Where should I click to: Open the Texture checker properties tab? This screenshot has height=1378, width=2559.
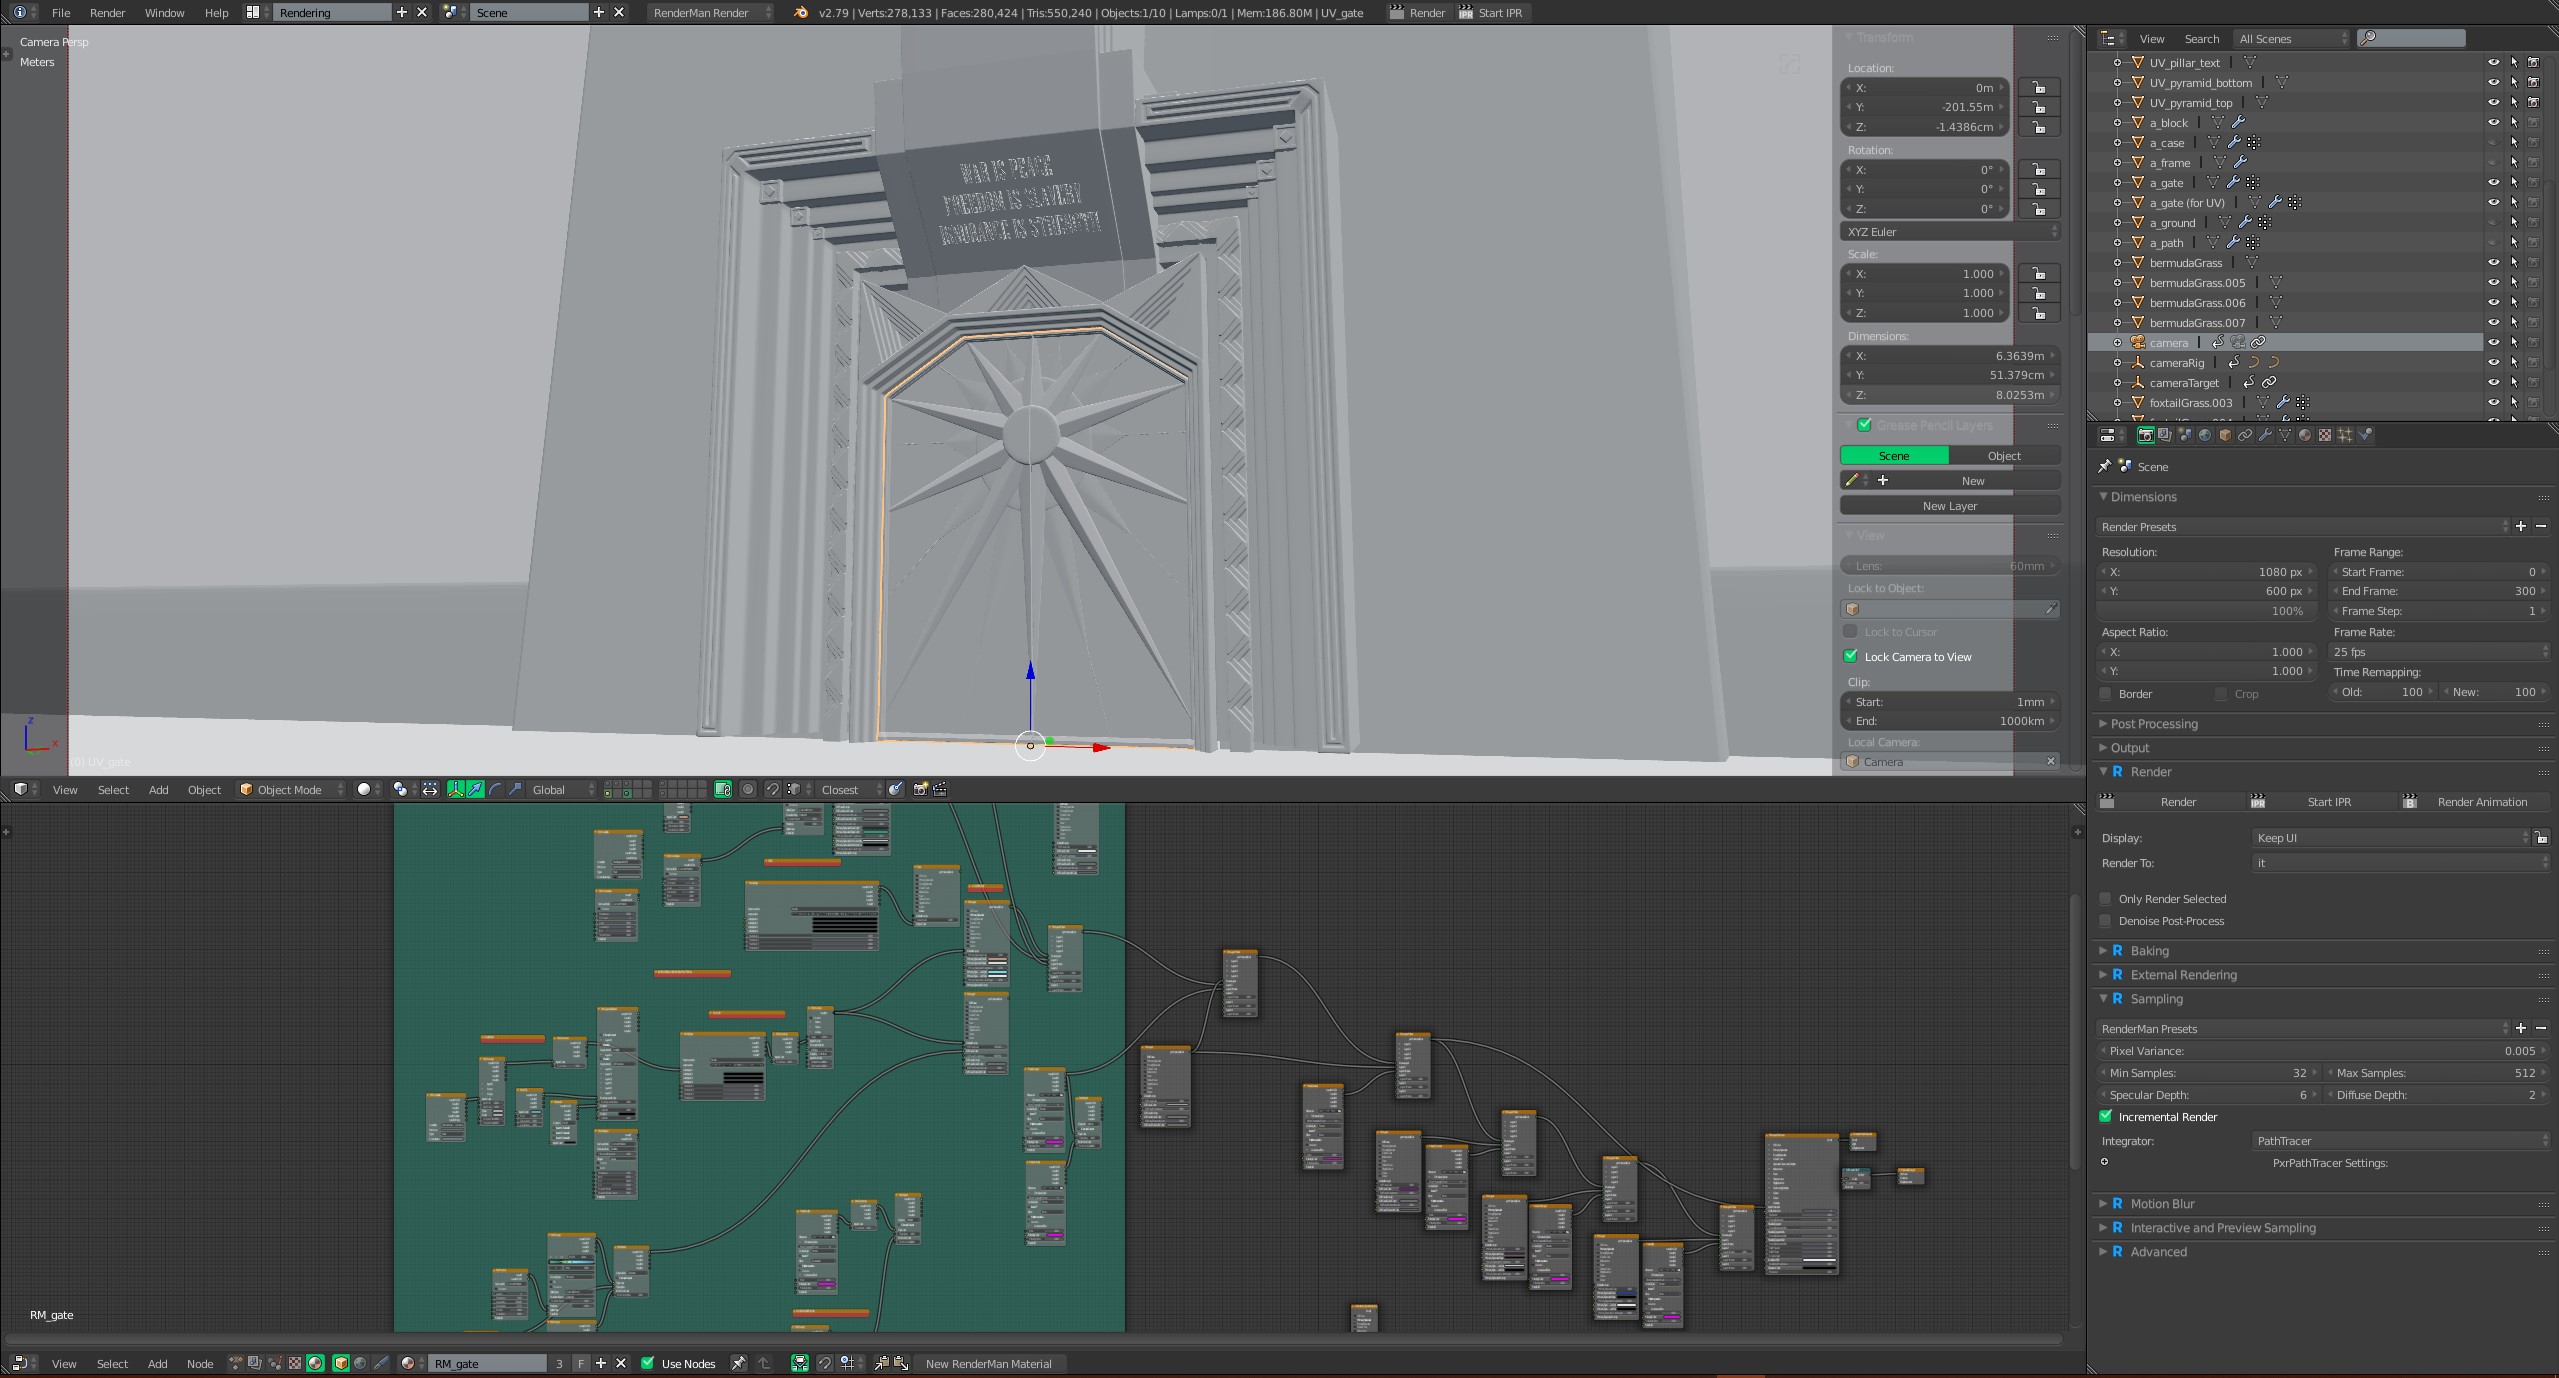coord(2325,435)
